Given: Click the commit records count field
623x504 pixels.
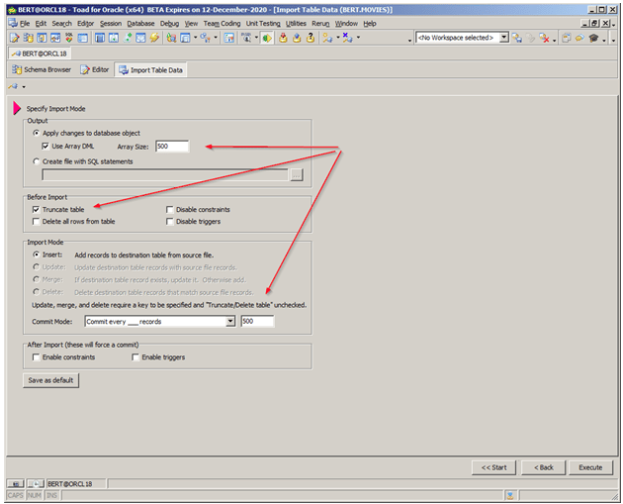Looking at the screenshot, I should (x=257, y=321).
